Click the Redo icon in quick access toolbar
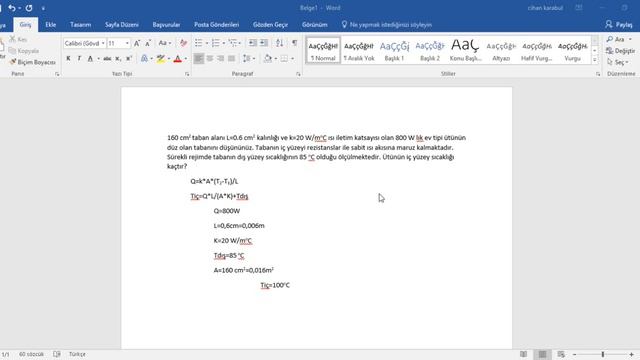 click(29, 8)
